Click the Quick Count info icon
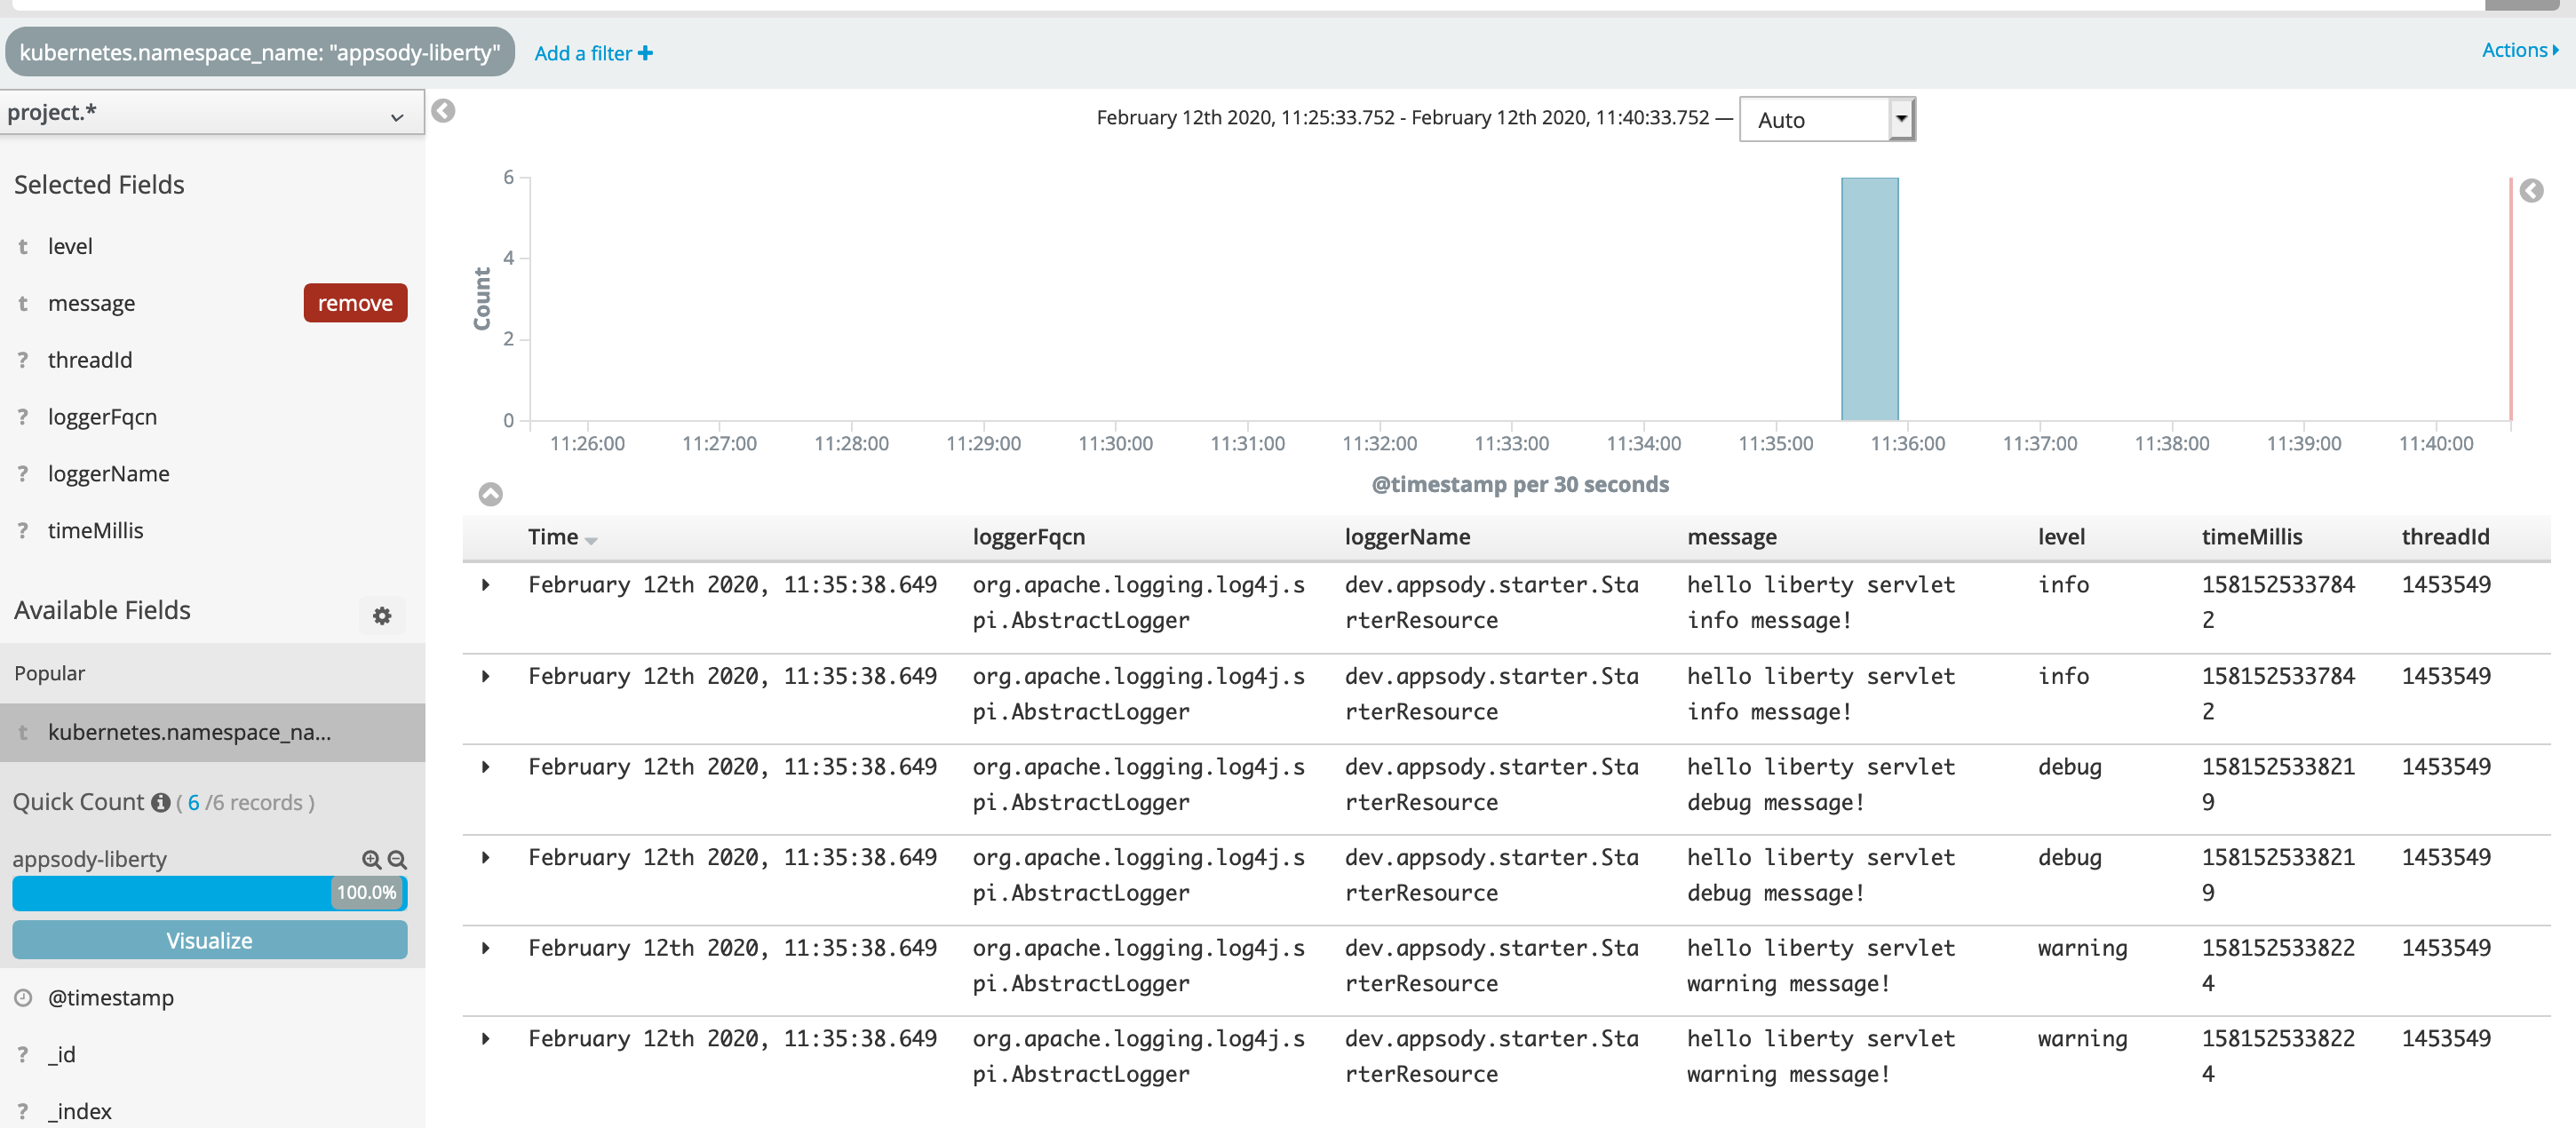The image size is (2576, 1128). (x=160, y=802)
